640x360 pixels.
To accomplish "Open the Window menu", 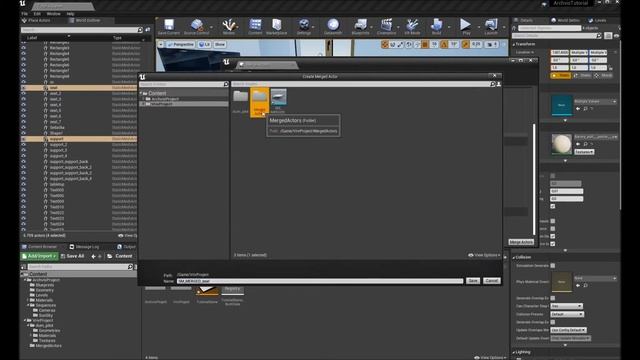I will 53,14.
